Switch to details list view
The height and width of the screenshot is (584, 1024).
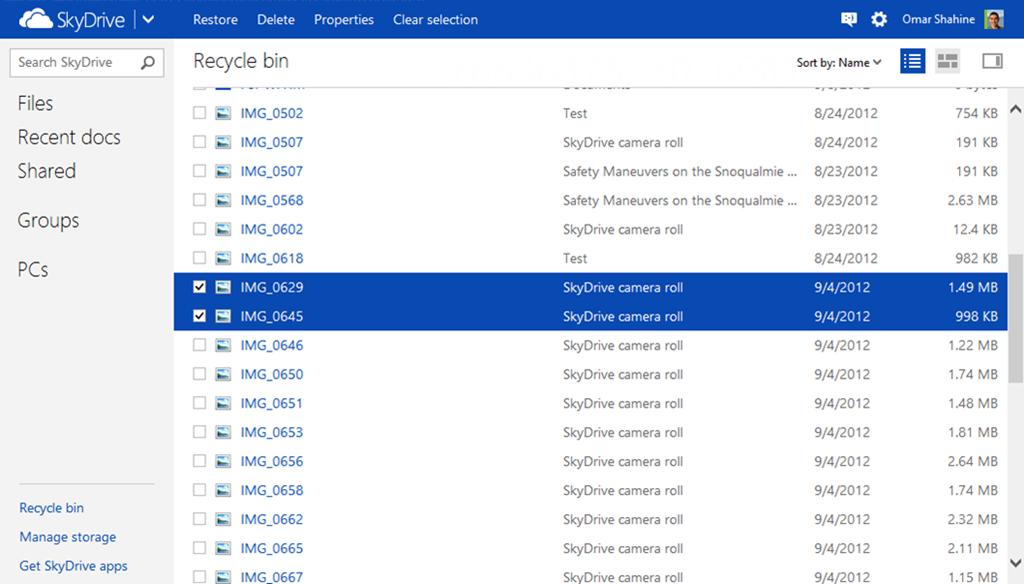[x=912, y=61]
